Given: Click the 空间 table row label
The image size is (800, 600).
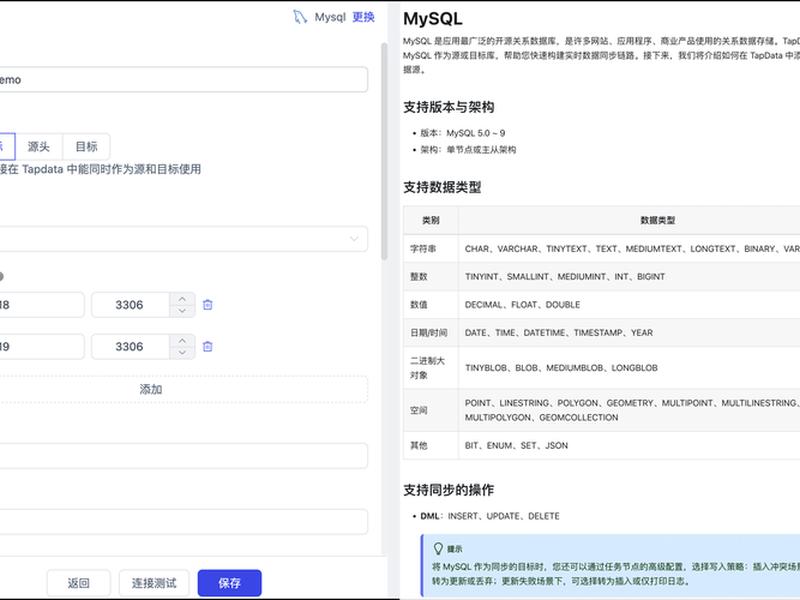Looking at the screenshot, I should pos(418,410).
